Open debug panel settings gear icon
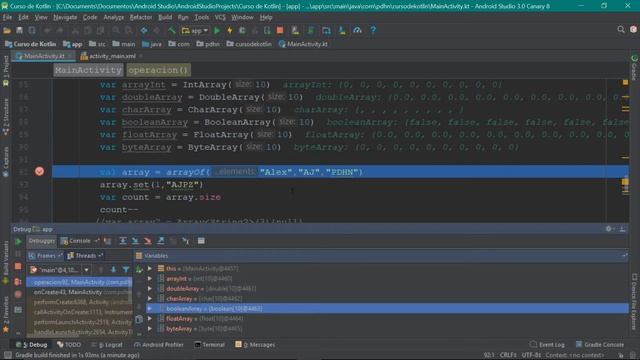 (x=609, y=229)
